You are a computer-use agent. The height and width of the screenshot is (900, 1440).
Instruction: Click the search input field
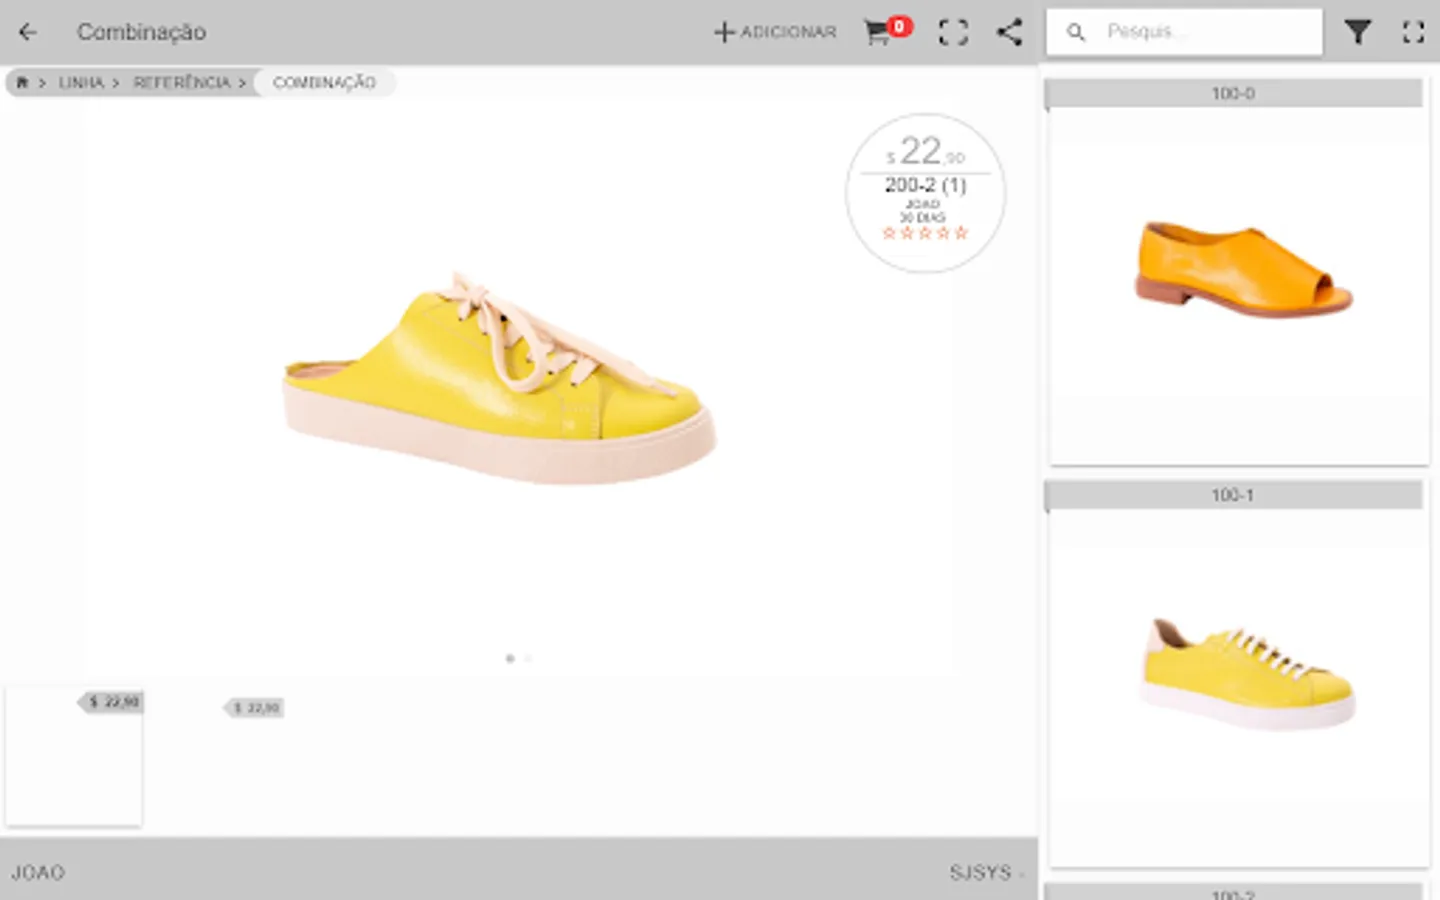(1184, 32)
